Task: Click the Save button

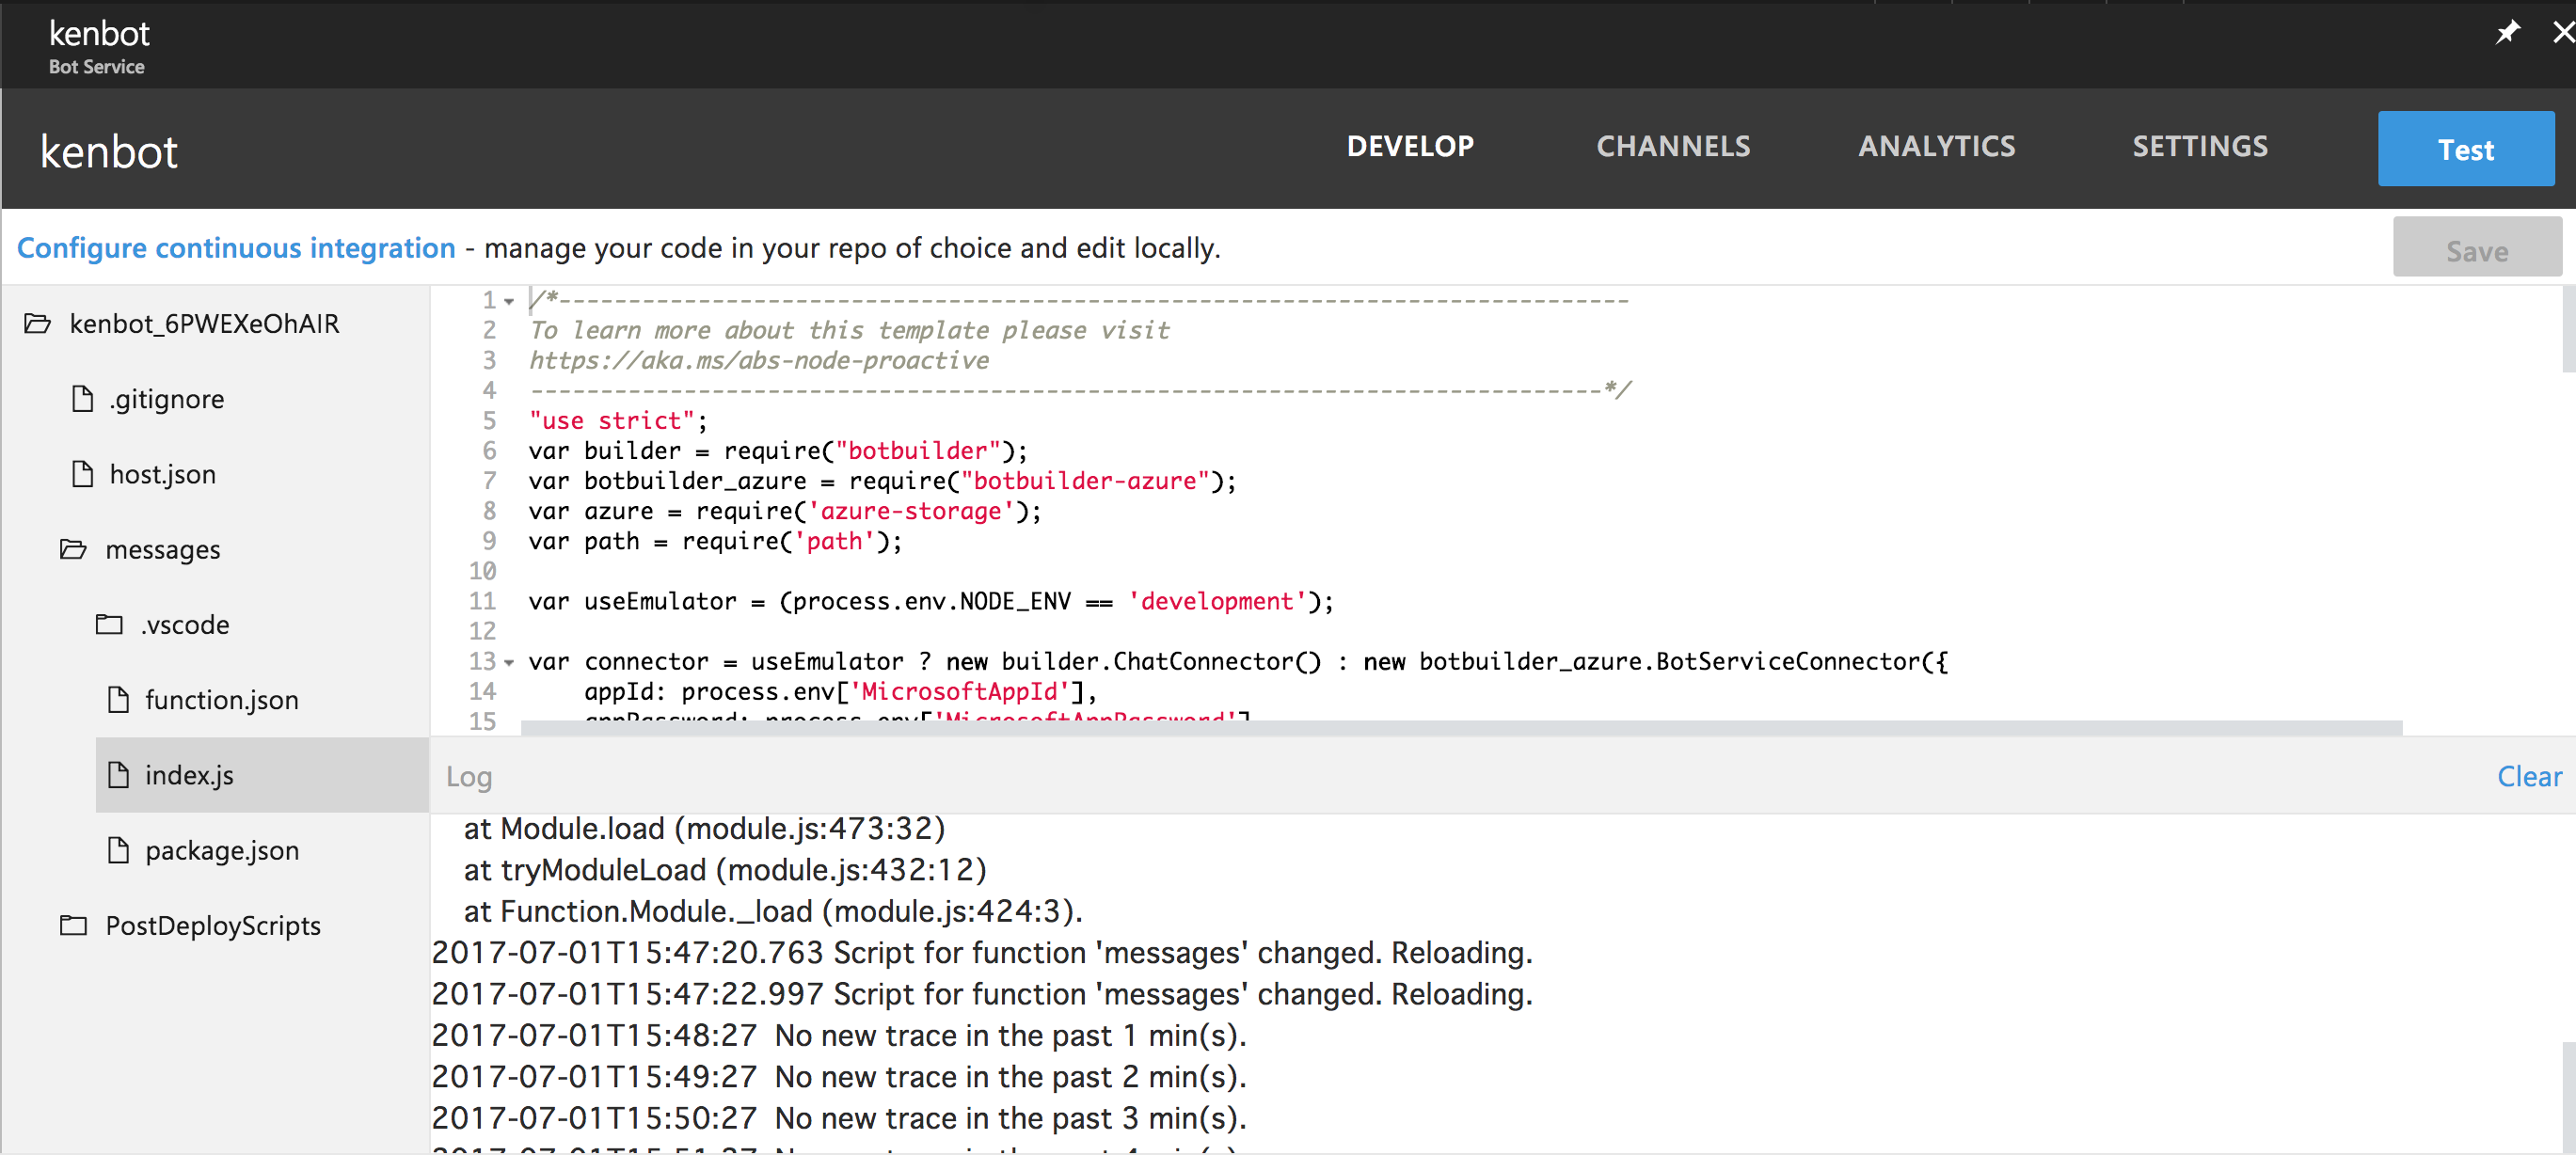Action: point(2477,247)
